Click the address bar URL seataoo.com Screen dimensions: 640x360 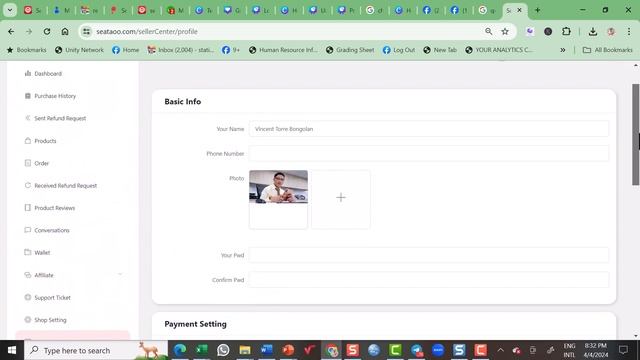147,31
